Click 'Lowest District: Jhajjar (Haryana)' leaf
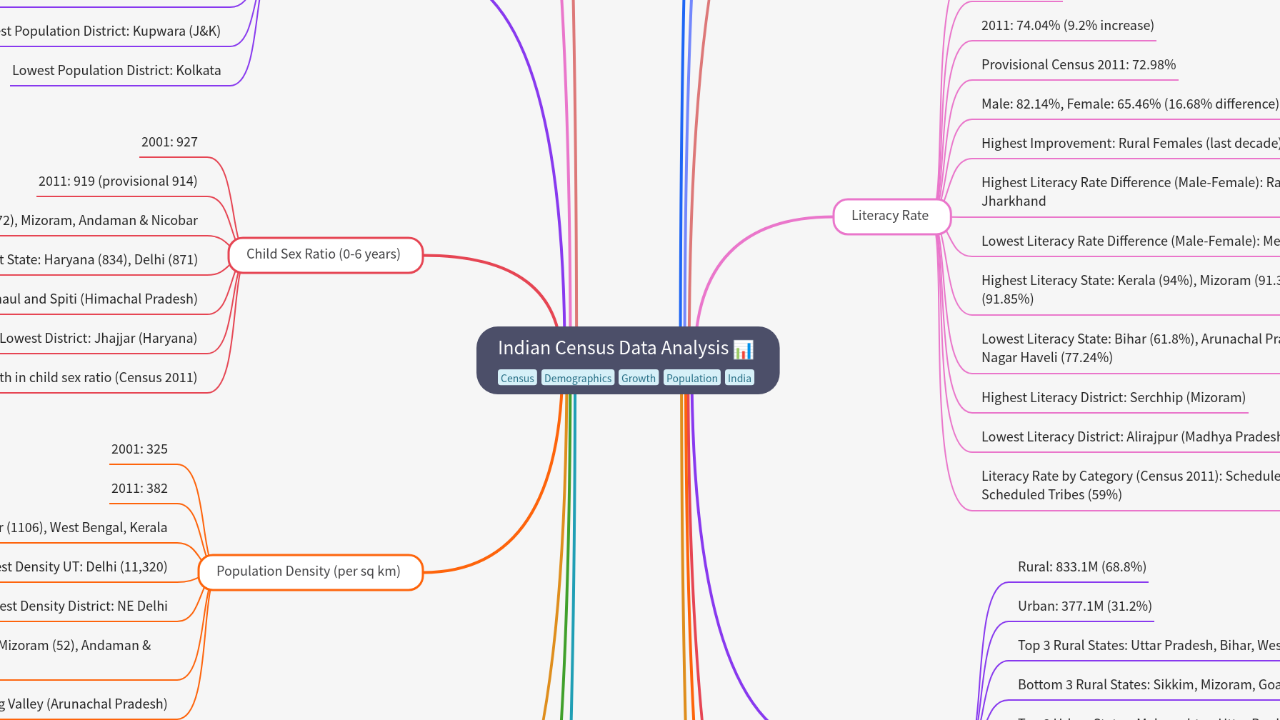The width and height of the screenshot is (1280, 720). [x=99, y=338]
